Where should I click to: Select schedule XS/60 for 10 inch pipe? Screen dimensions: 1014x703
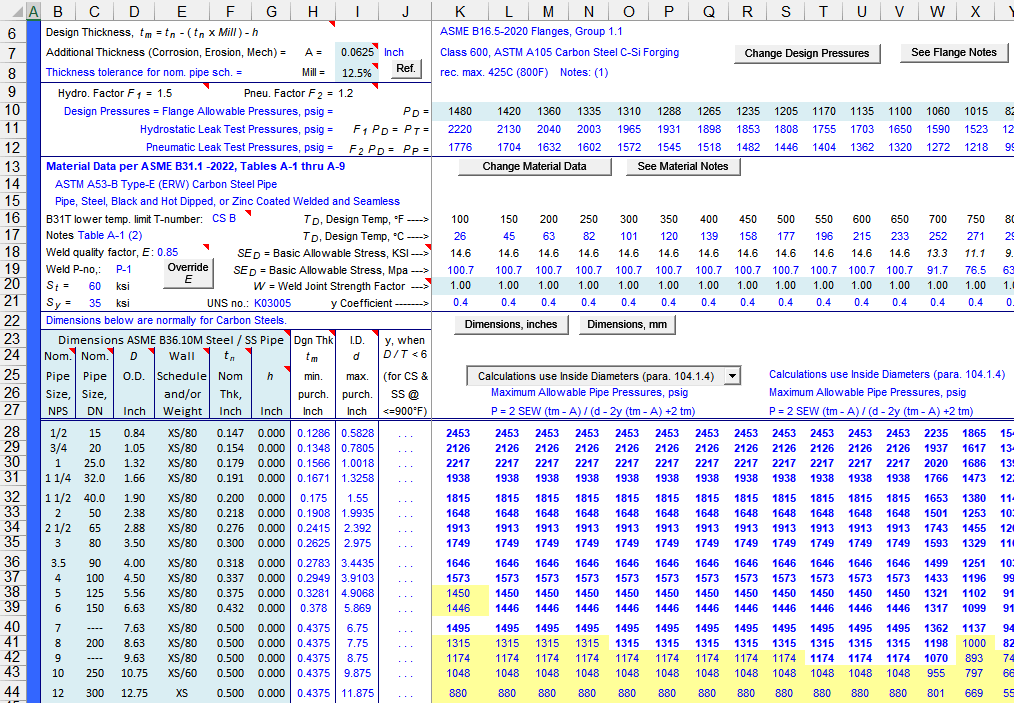(182, 673)
